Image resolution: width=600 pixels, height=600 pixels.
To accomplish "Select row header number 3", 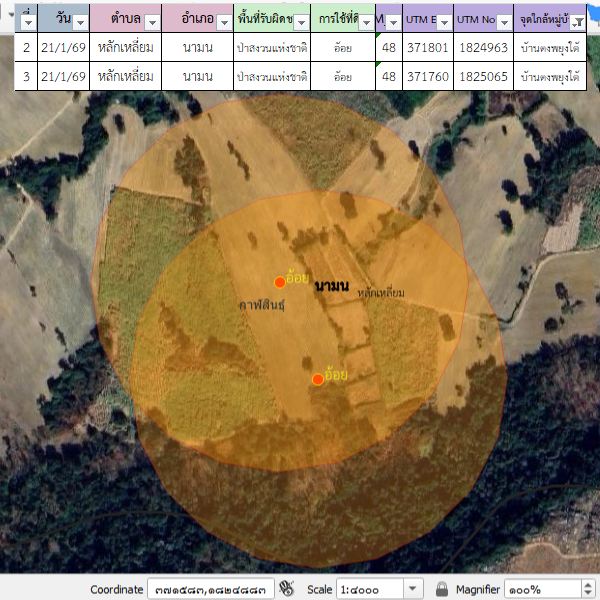I will coord(26,76).
